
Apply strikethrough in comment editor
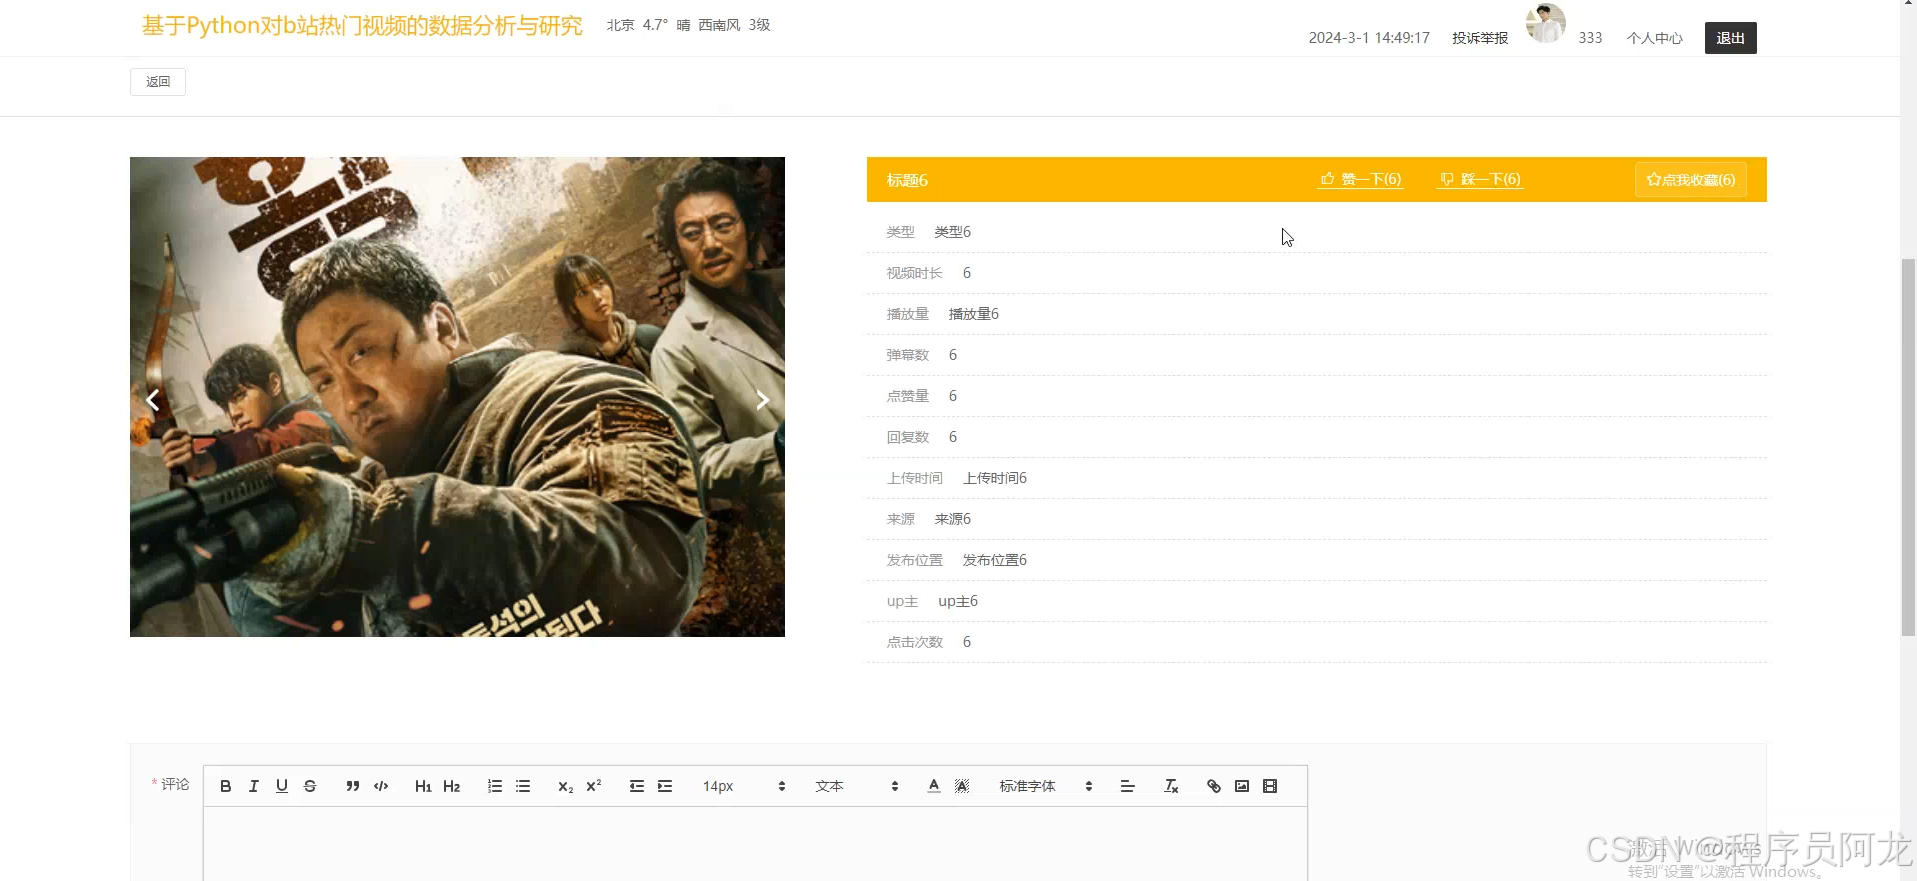310,786
